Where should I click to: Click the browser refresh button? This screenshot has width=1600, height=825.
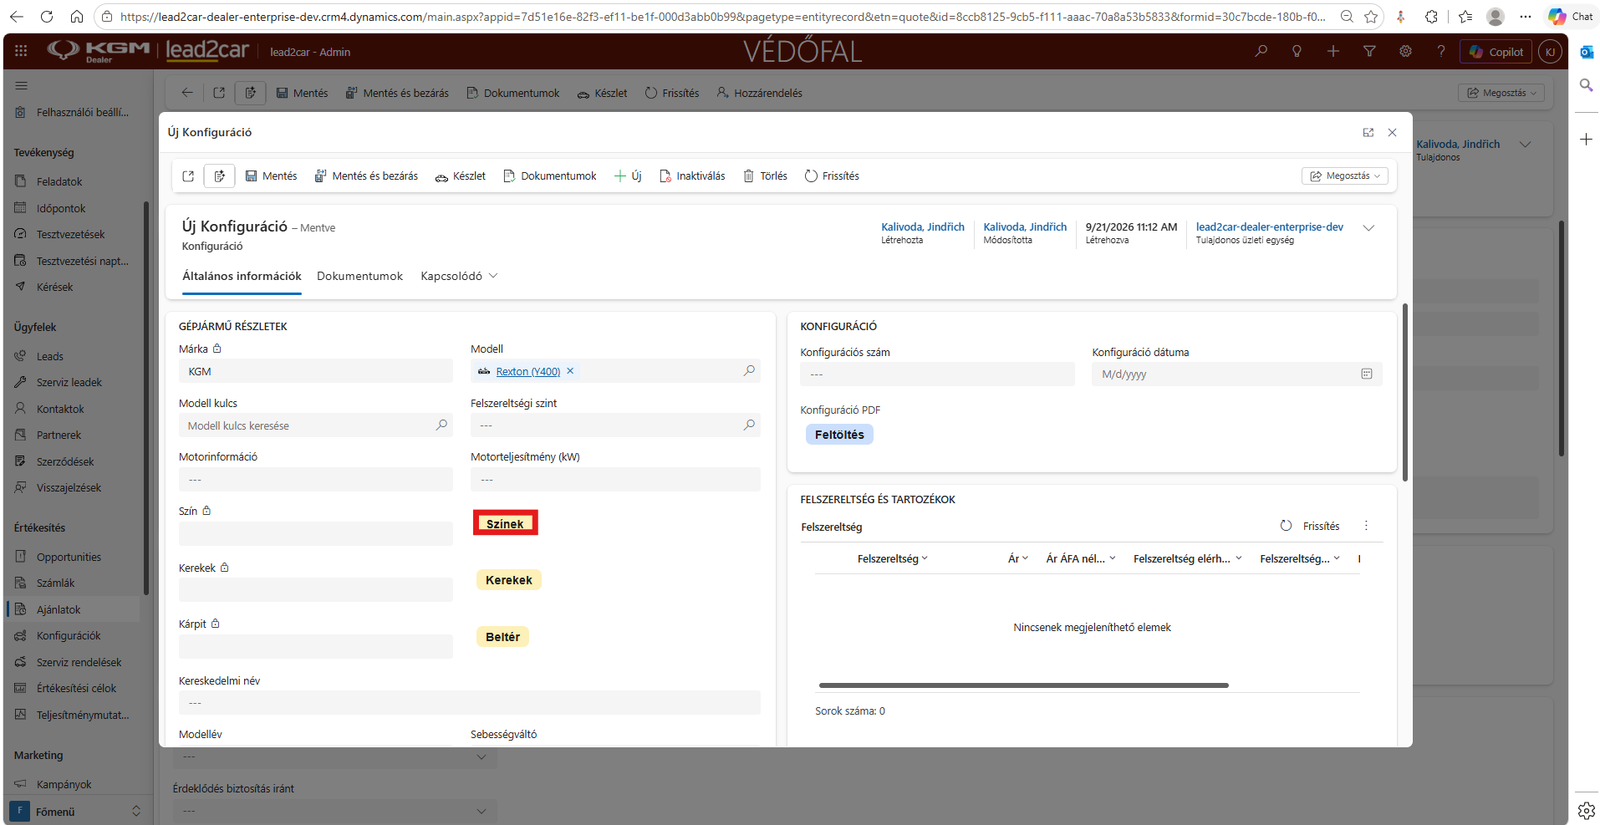tap(47, 16)
